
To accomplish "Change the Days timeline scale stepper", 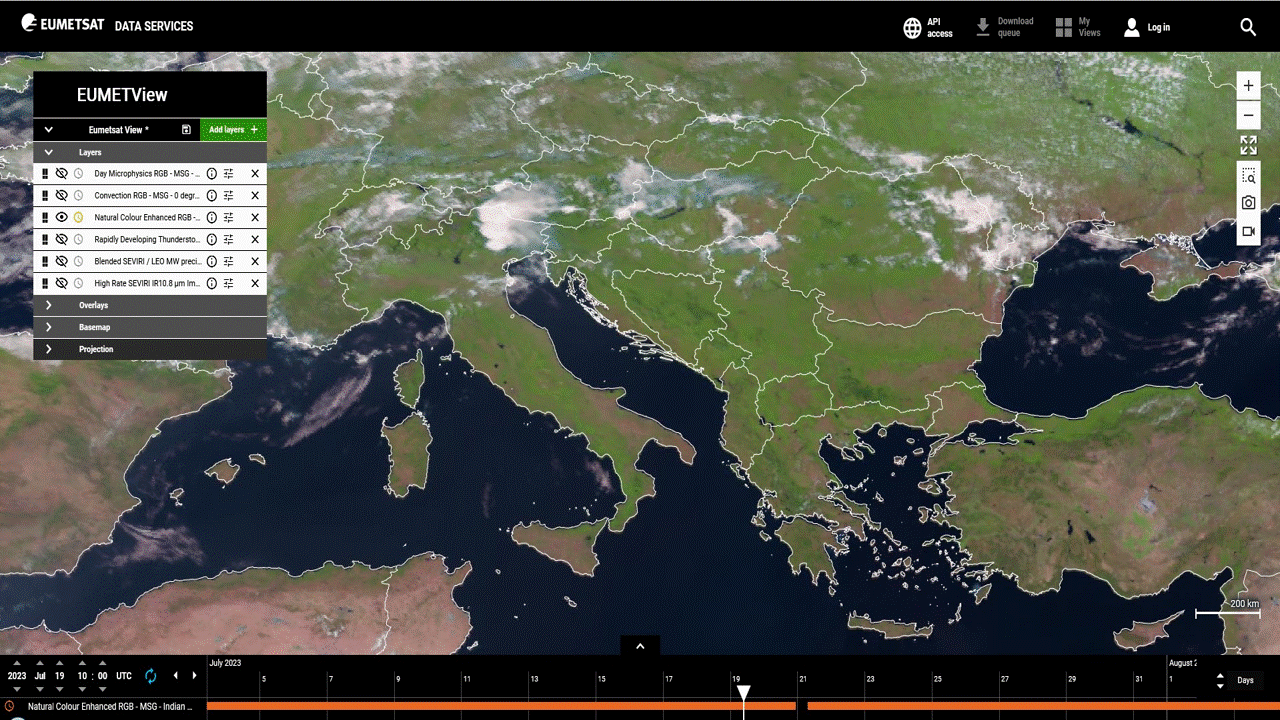I will coord(1220,680).
